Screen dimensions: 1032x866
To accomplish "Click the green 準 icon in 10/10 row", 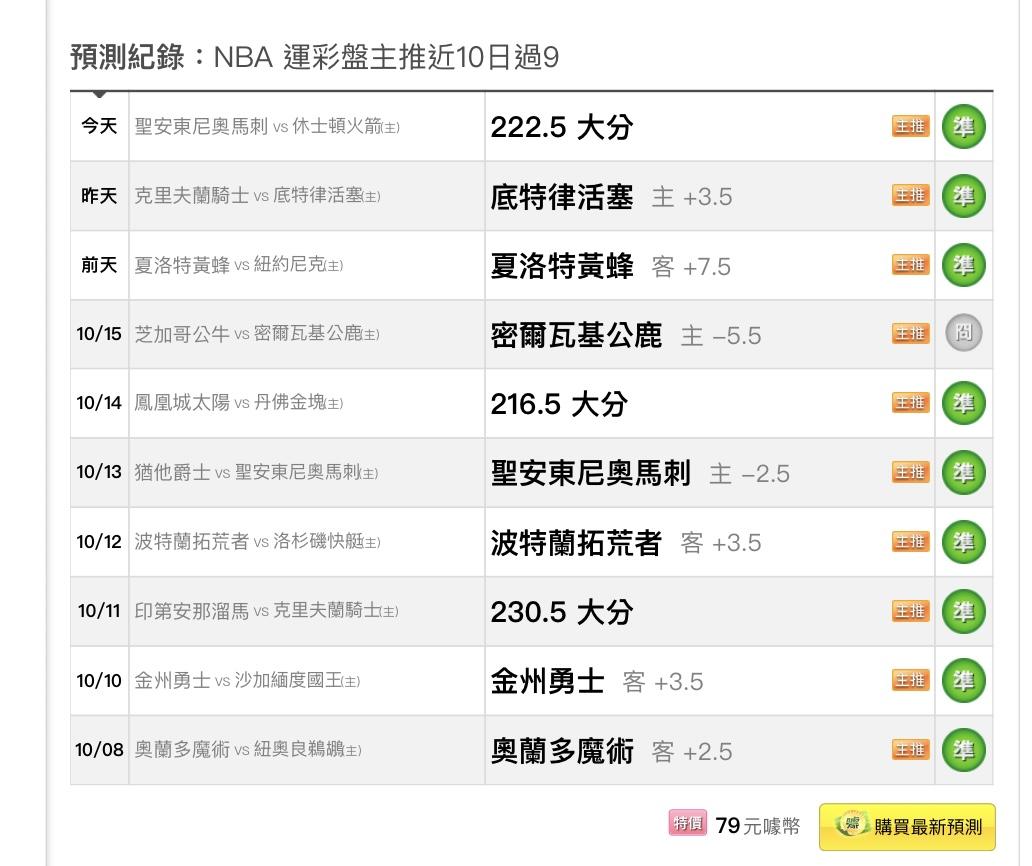I will (964, 680).
